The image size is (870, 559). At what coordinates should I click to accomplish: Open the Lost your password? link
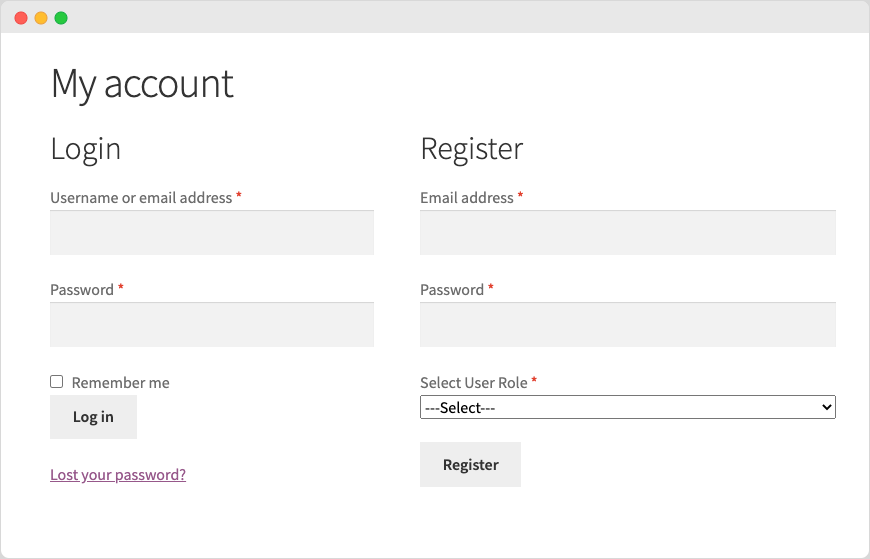118,475
